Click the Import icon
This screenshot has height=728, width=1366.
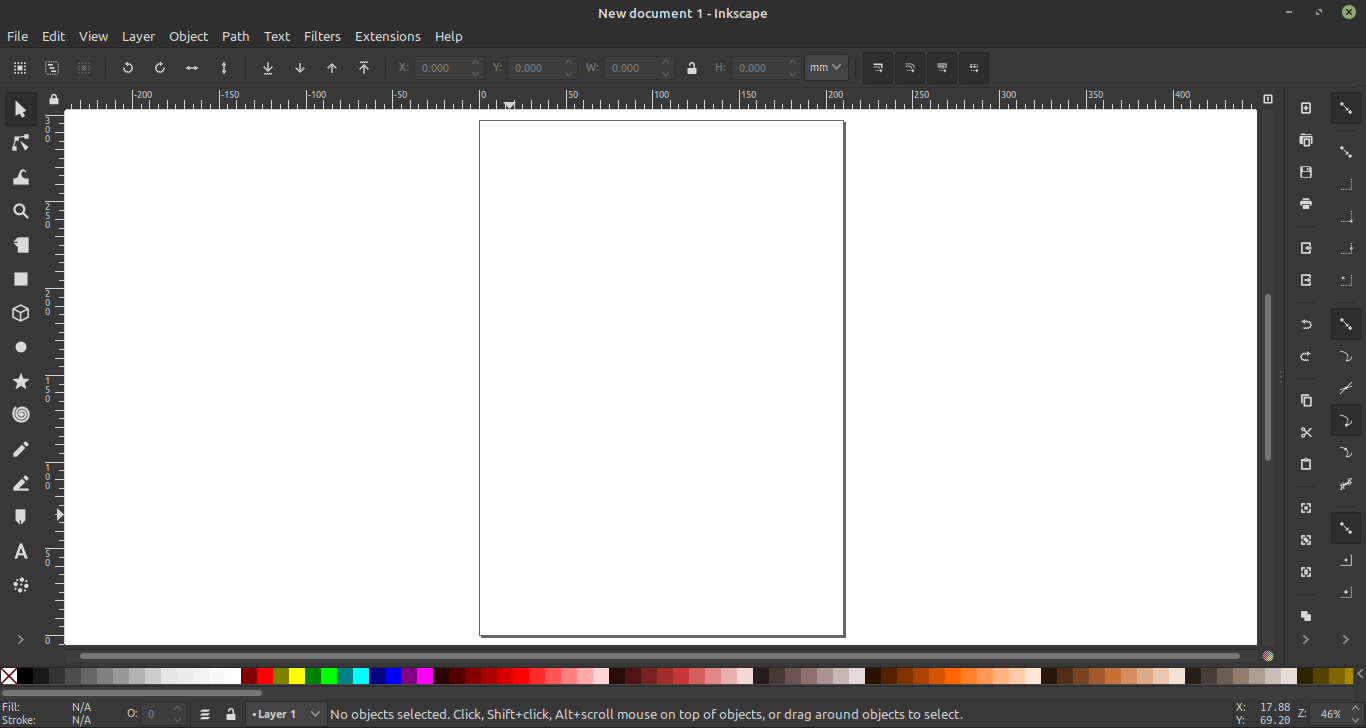coord(1306,248)
